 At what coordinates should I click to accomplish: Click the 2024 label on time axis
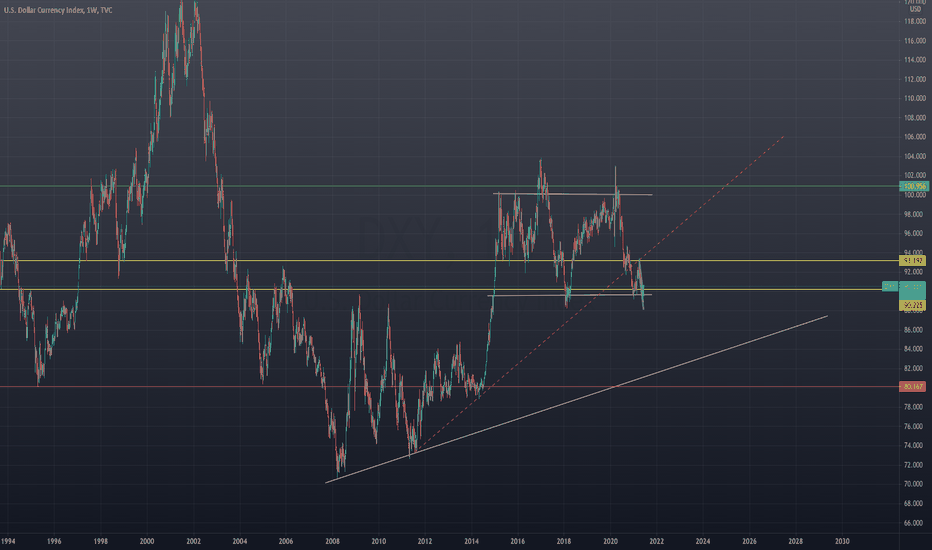point(703,541)
